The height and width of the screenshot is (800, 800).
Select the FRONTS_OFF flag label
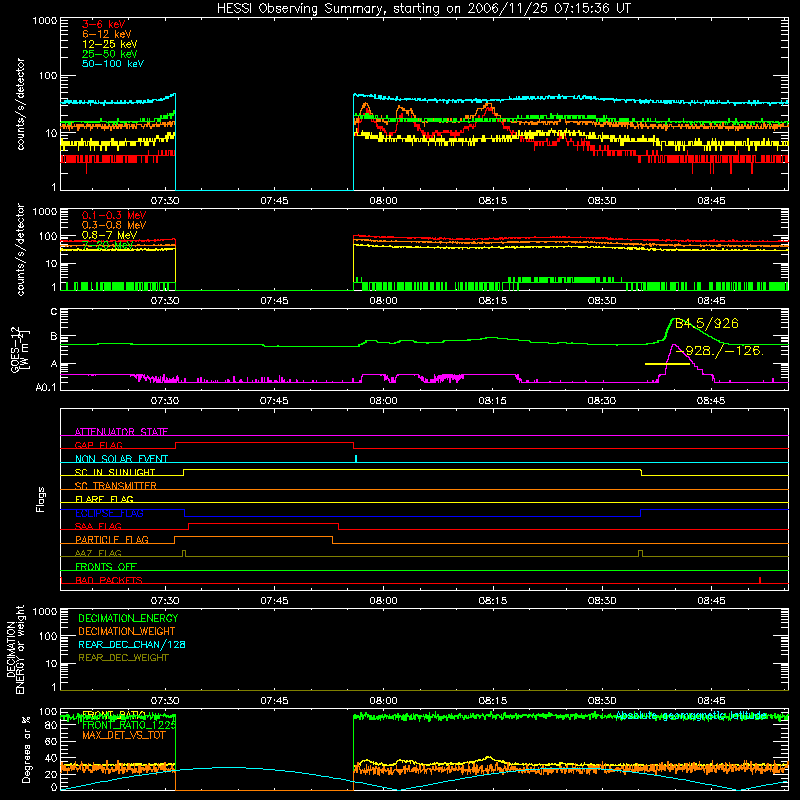coord(106,567)
